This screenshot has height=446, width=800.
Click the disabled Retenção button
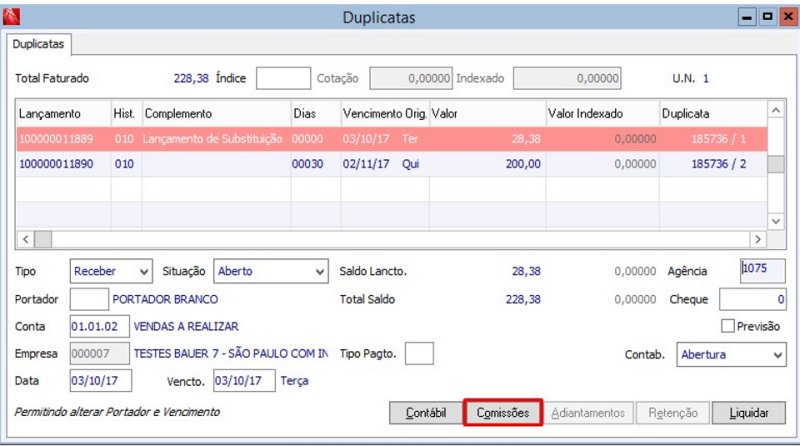pyautogui.click(x=672, y=412)
